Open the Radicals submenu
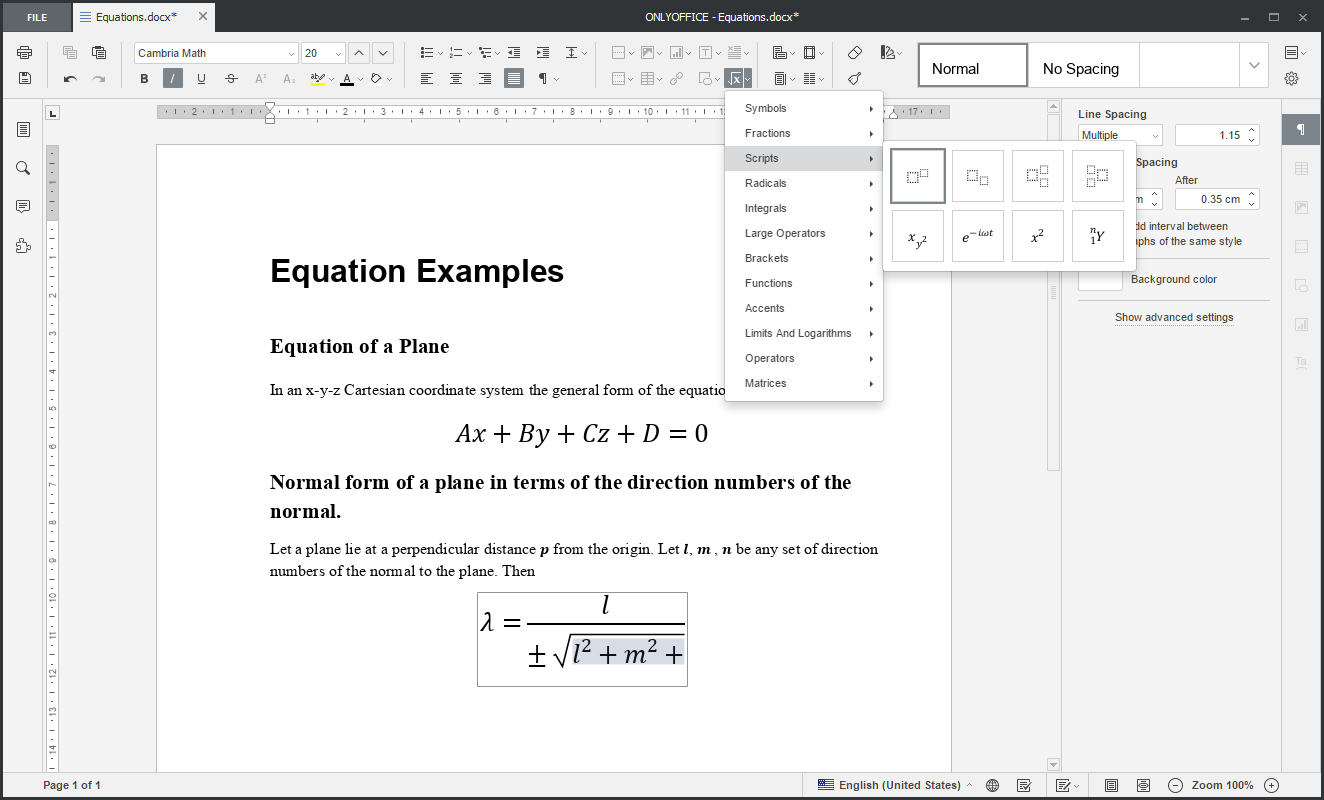The width and height of the screenshot is (1324, 800). coord(804,183)
